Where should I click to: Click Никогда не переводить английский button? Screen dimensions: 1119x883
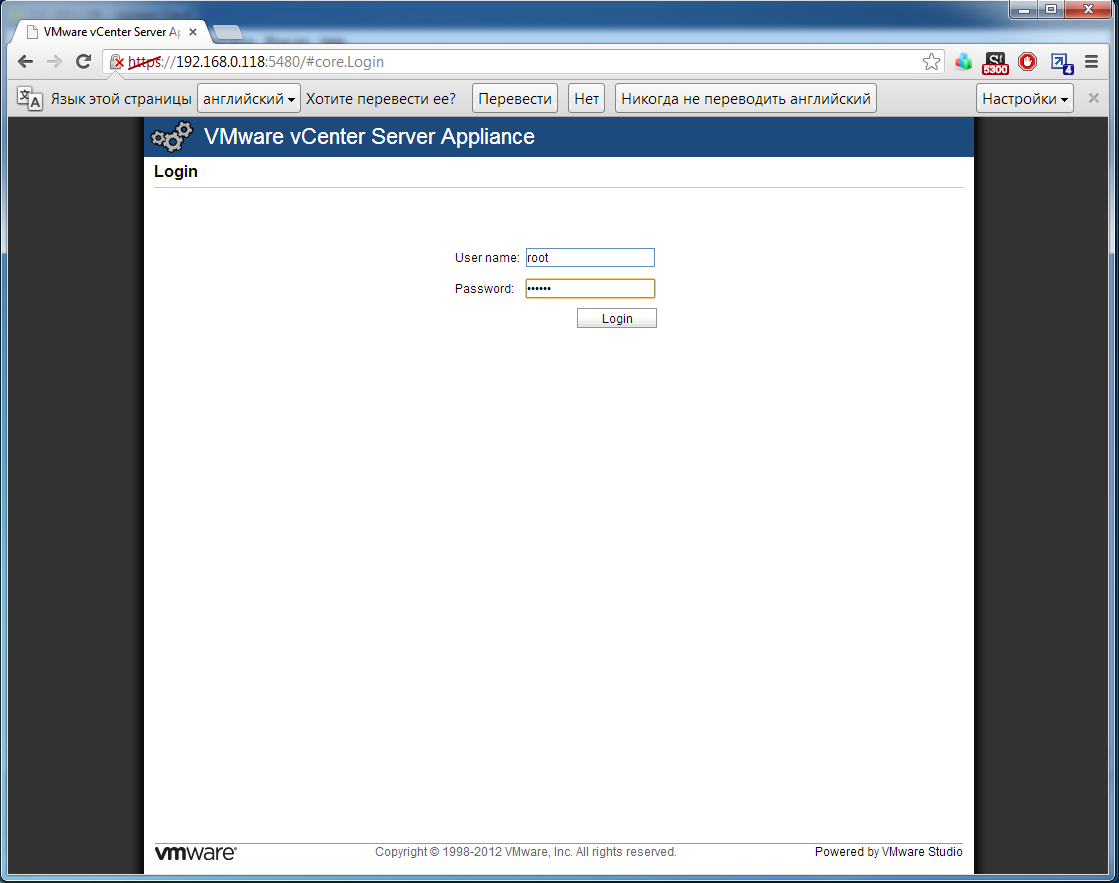(746, 99)
